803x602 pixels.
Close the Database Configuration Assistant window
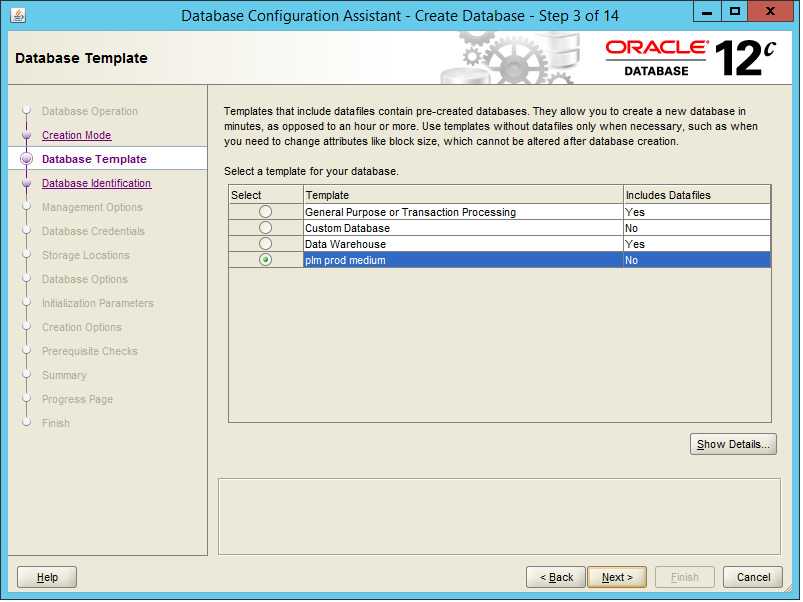tap(770, 11)
